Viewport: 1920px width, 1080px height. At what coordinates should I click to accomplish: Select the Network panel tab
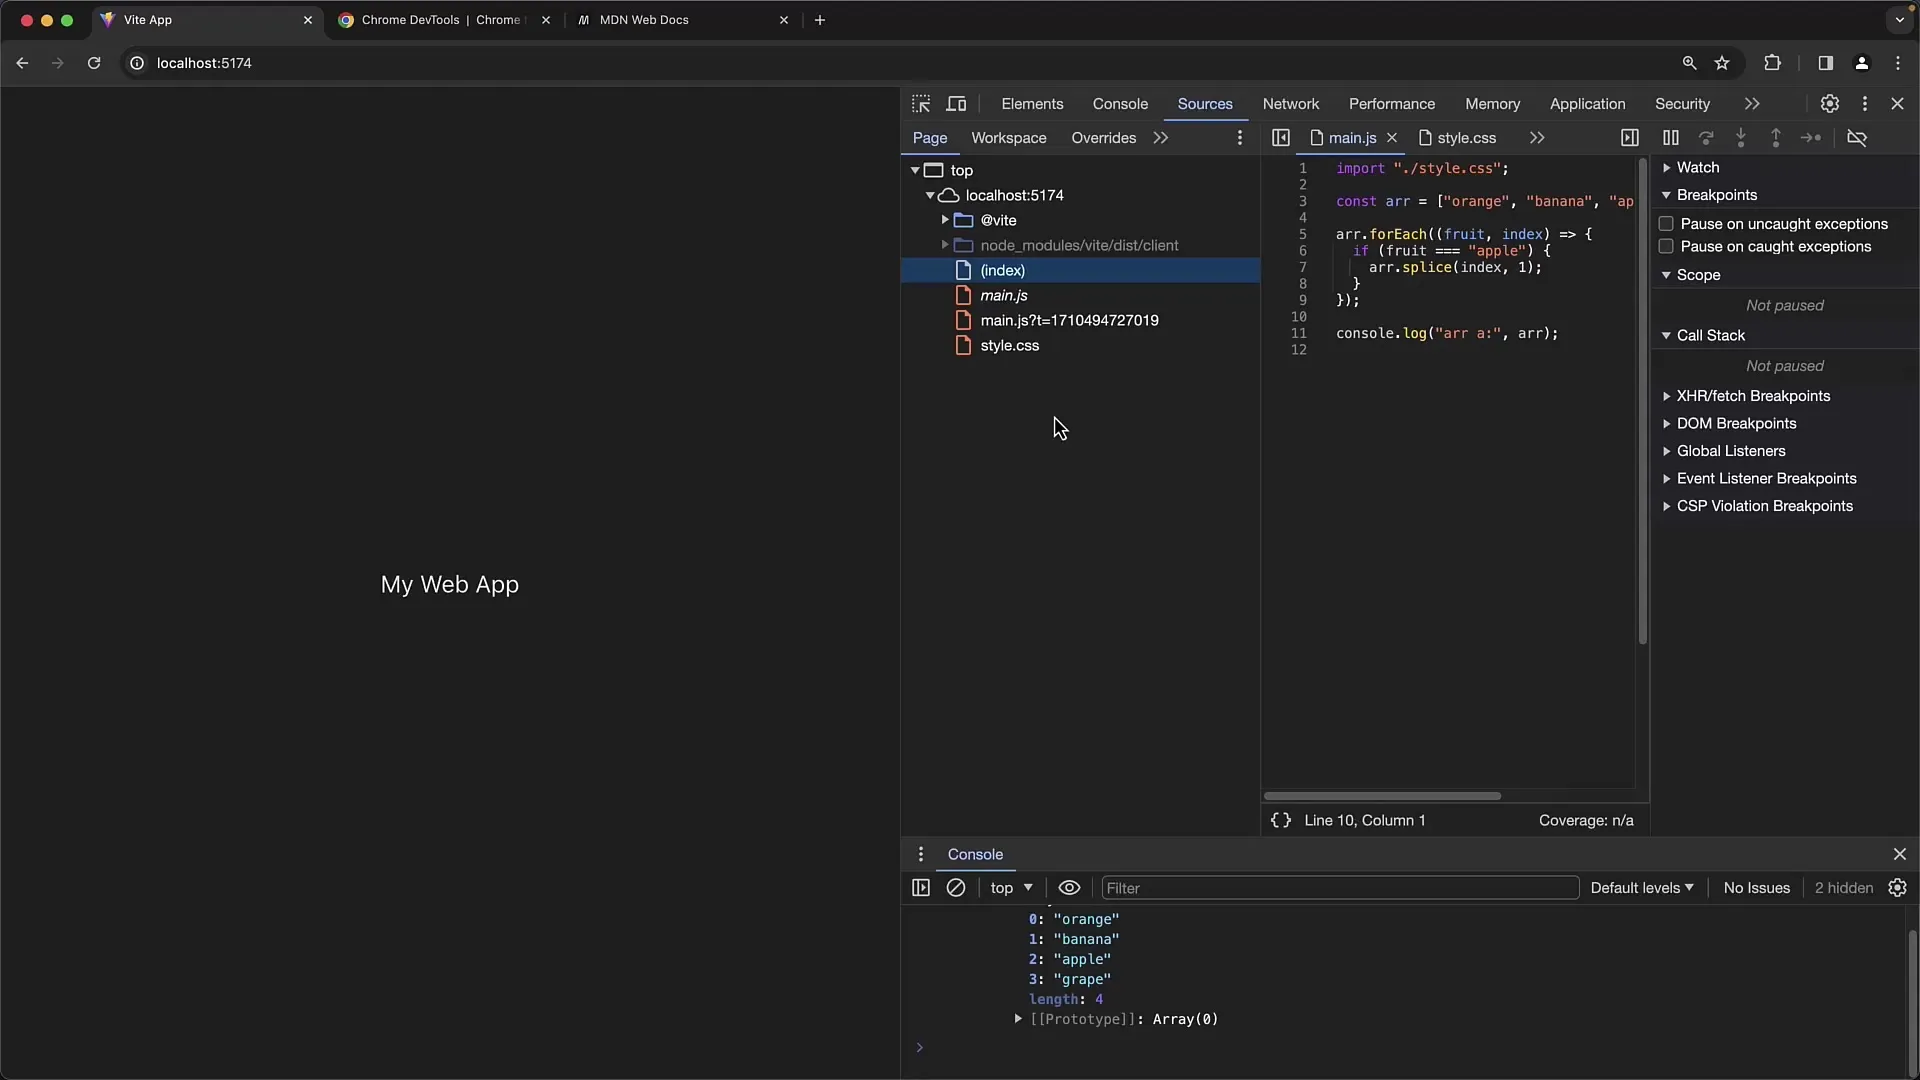click(1291, 103)
